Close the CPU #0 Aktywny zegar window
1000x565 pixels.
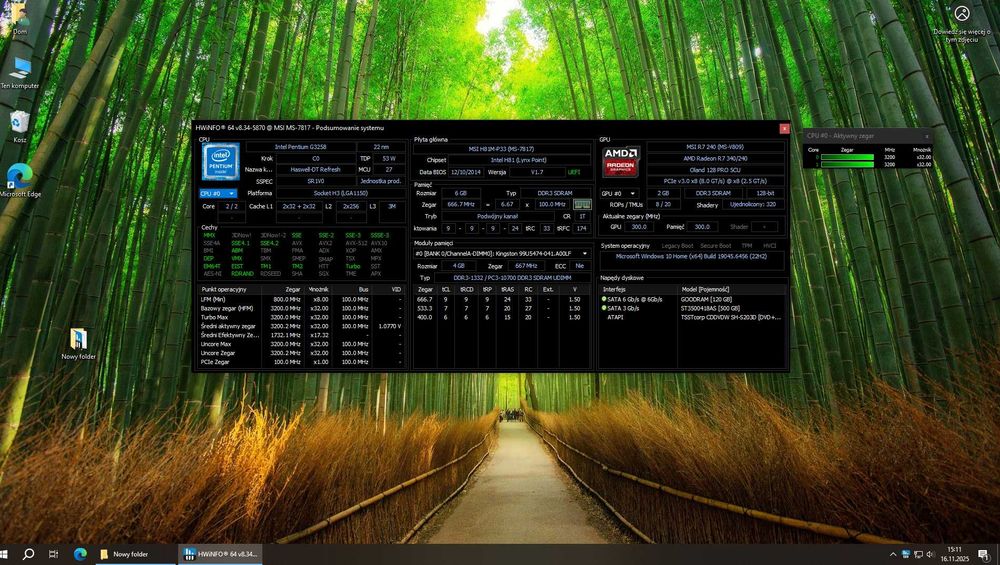[x=927, y=136]
